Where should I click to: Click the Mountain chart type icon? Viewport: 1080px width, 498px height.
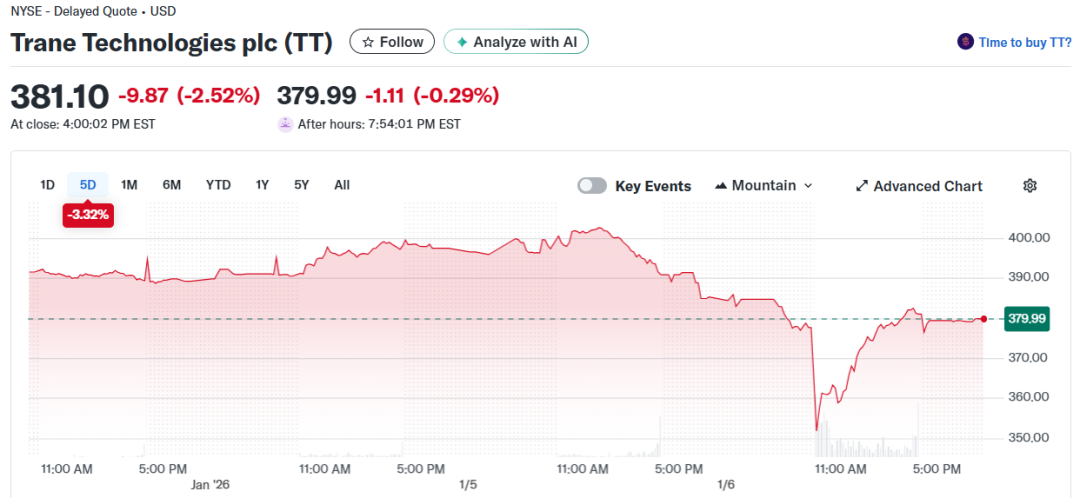[721, 186]
